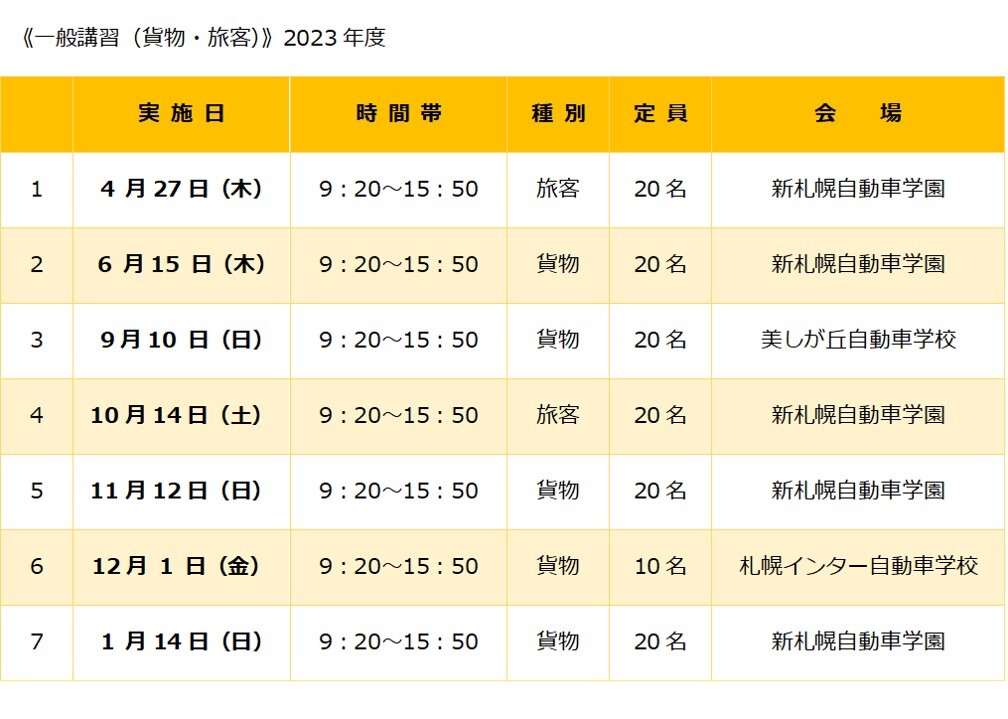This screenshot has height=719, width=1008.
Task: Click 旅客 type in row 1
Action: [558, 189]
